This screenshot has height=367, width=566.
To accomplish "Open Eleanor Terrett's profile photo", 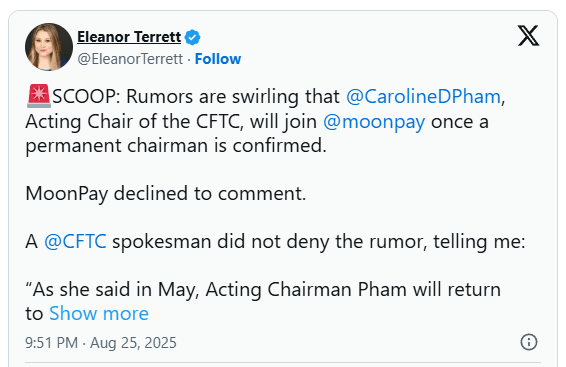I will 49,47.
